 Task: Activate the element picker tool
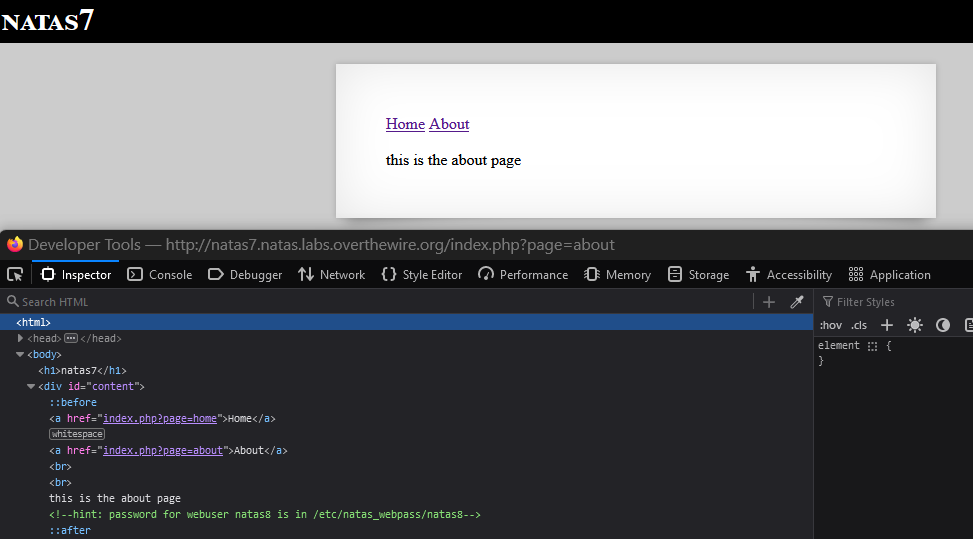point(15,274)
